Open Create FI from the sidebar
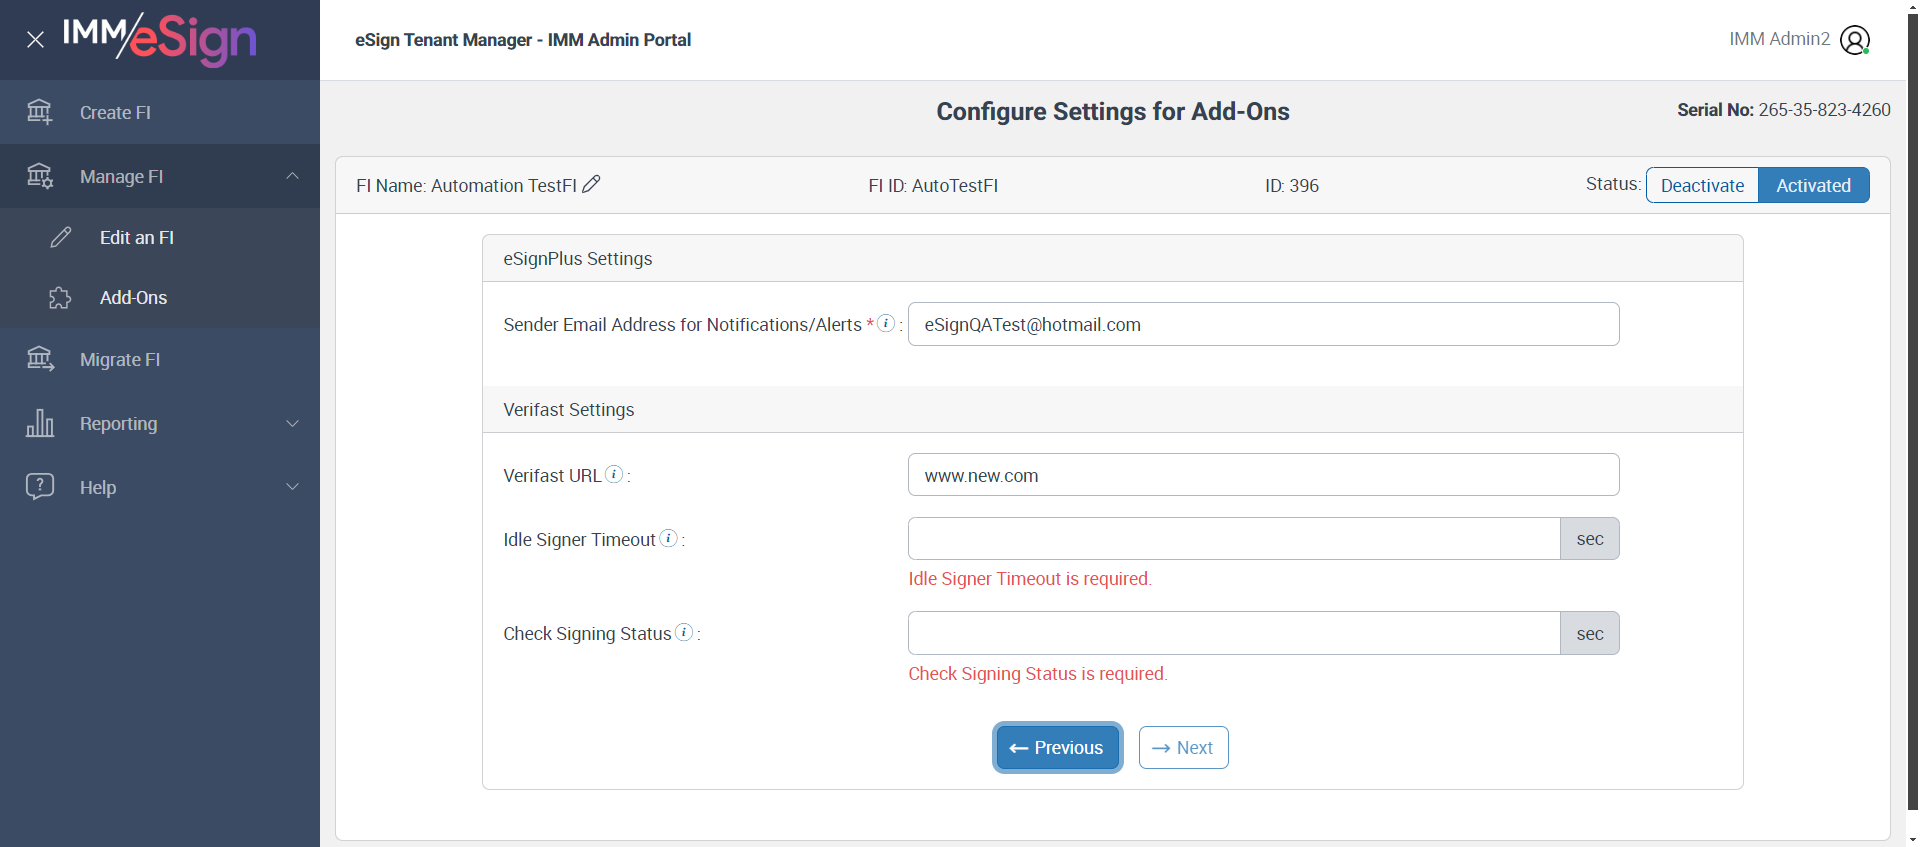The image size is (1920, 847). point(115,113)
